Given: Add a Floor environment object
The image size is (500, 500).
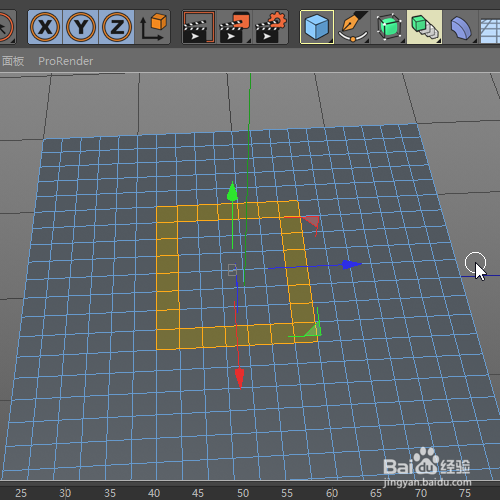Looking at the screenshot, I should (490, 30).
